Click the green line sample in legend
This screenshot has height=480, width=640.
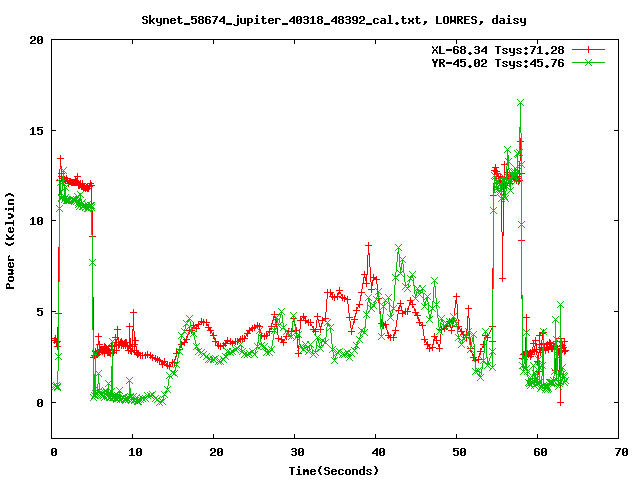[x=588, y=62]
